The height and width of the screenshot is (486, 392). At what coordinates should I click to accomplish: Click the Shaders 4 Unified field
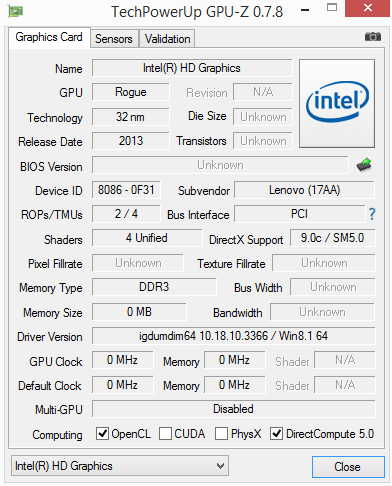[147, 238]
